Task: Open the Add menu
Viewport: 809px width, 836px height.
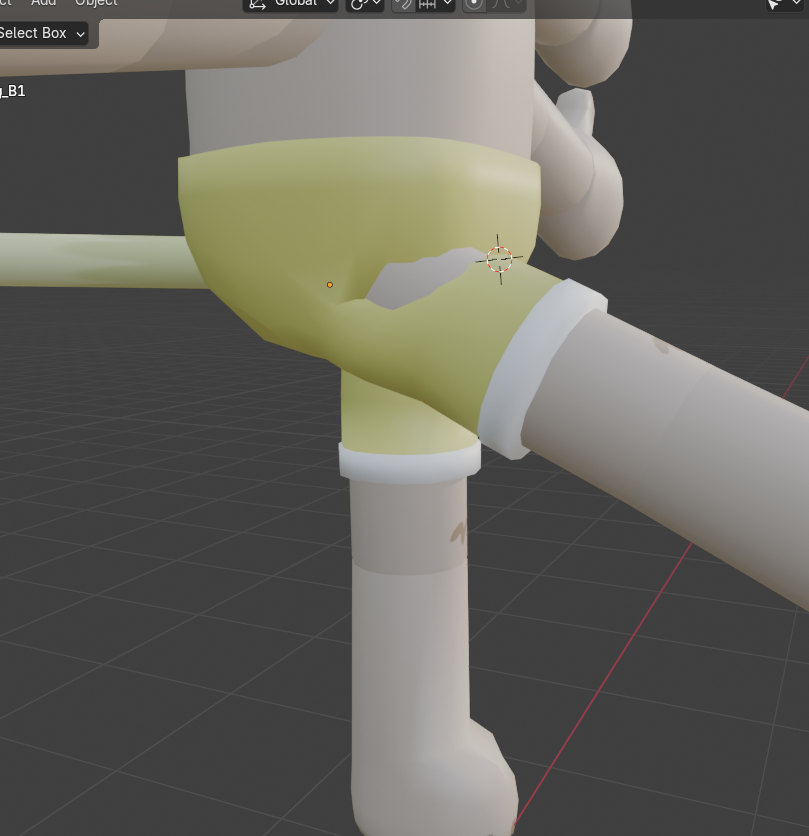Action: pyautogui.click(x=43, y=3)
